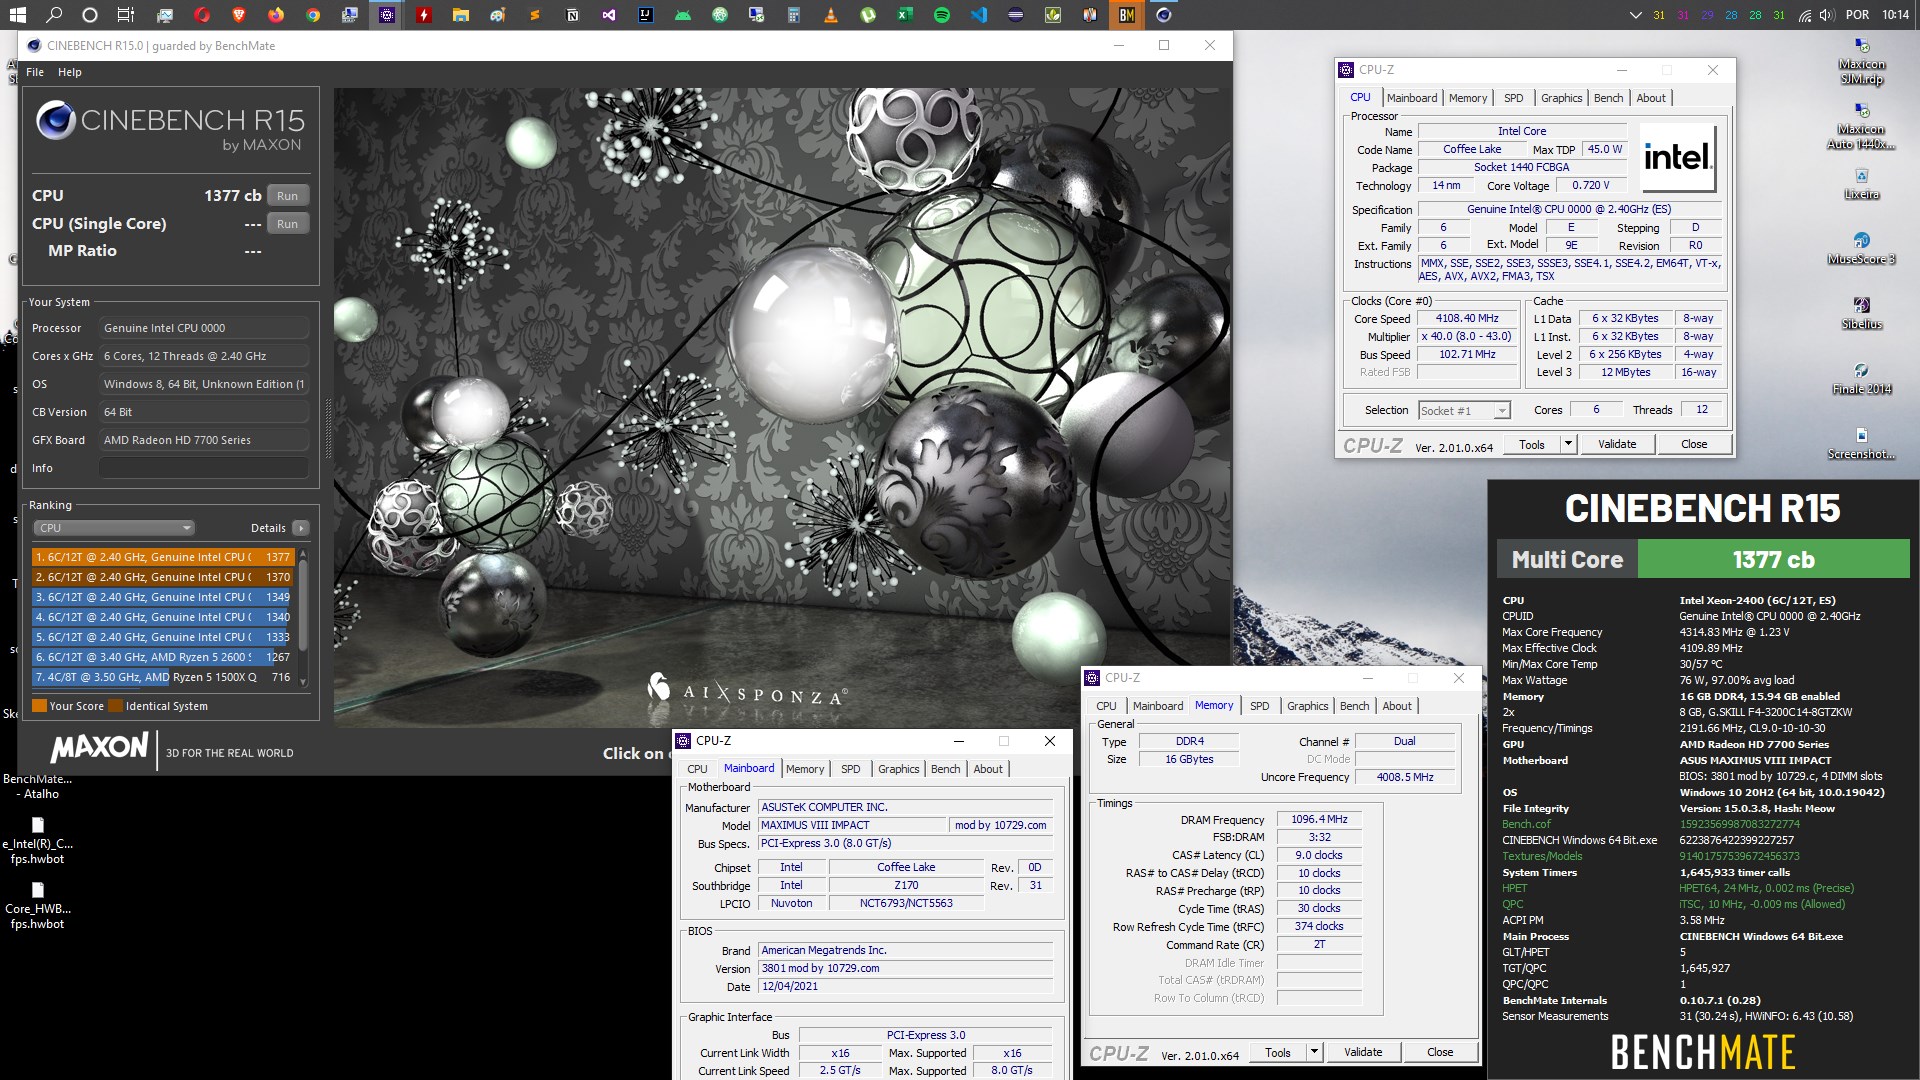Open calculator icon in taskbar
The image size is (1920, 1080).
(794, 15)
